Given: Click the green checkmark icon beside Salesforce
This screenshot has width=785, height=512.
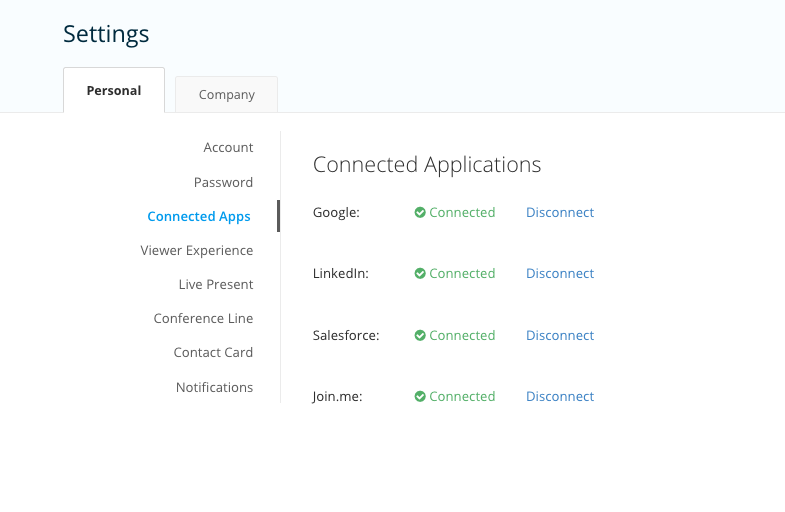Looking at the screenshot, I should click(420, 335).
